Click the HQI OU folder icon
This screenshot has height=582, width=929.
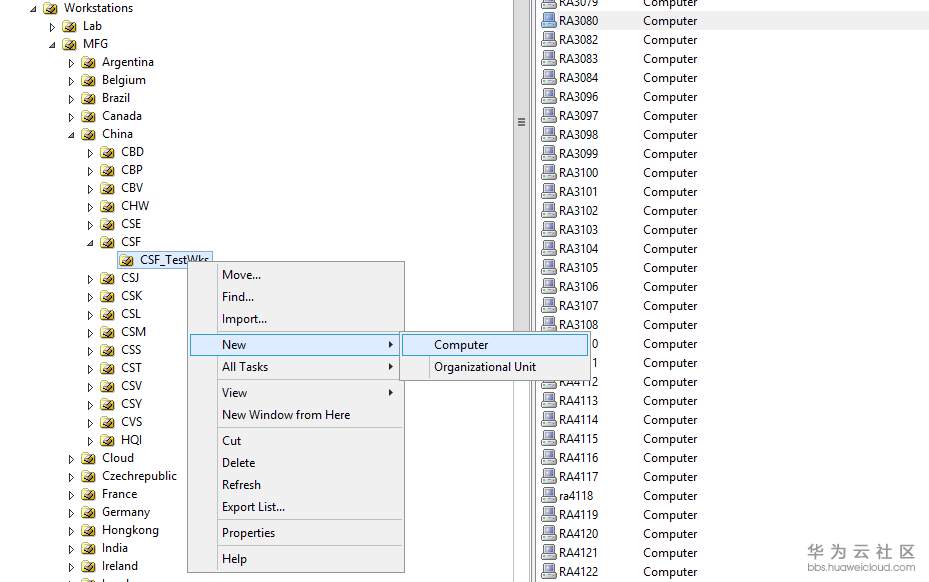107,440
